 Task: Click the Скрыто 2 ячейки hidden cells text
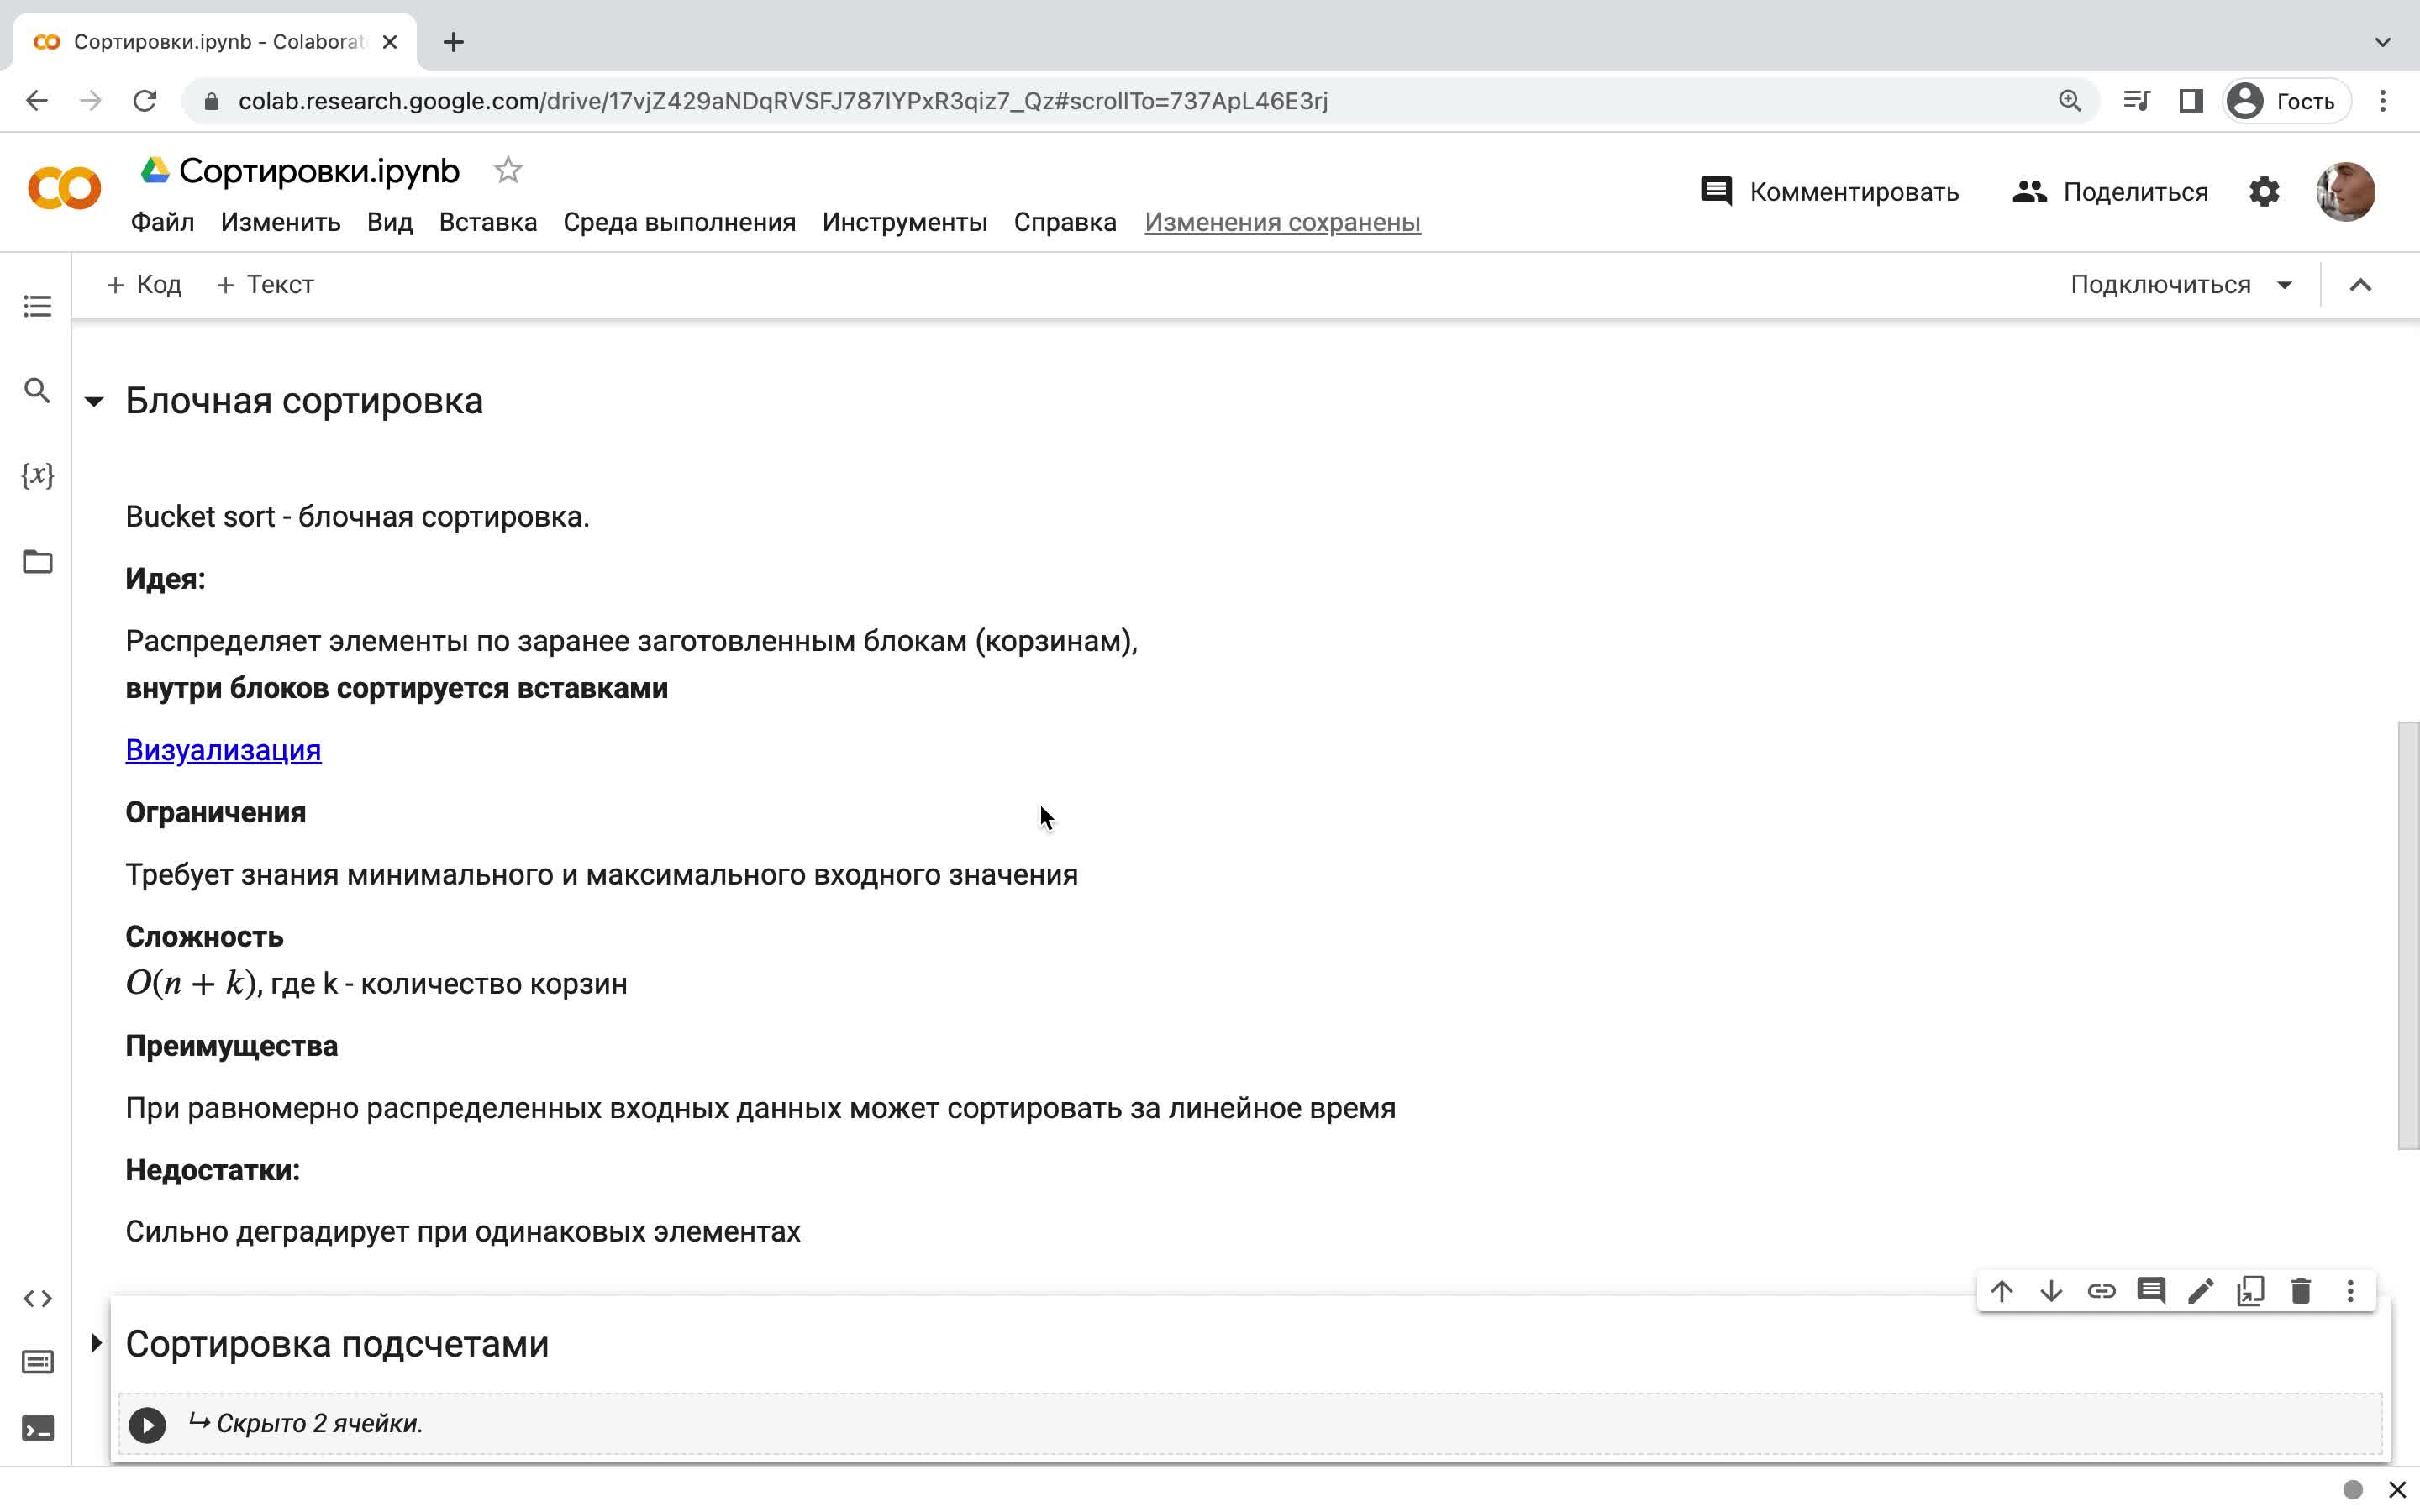click(320, 1423)
